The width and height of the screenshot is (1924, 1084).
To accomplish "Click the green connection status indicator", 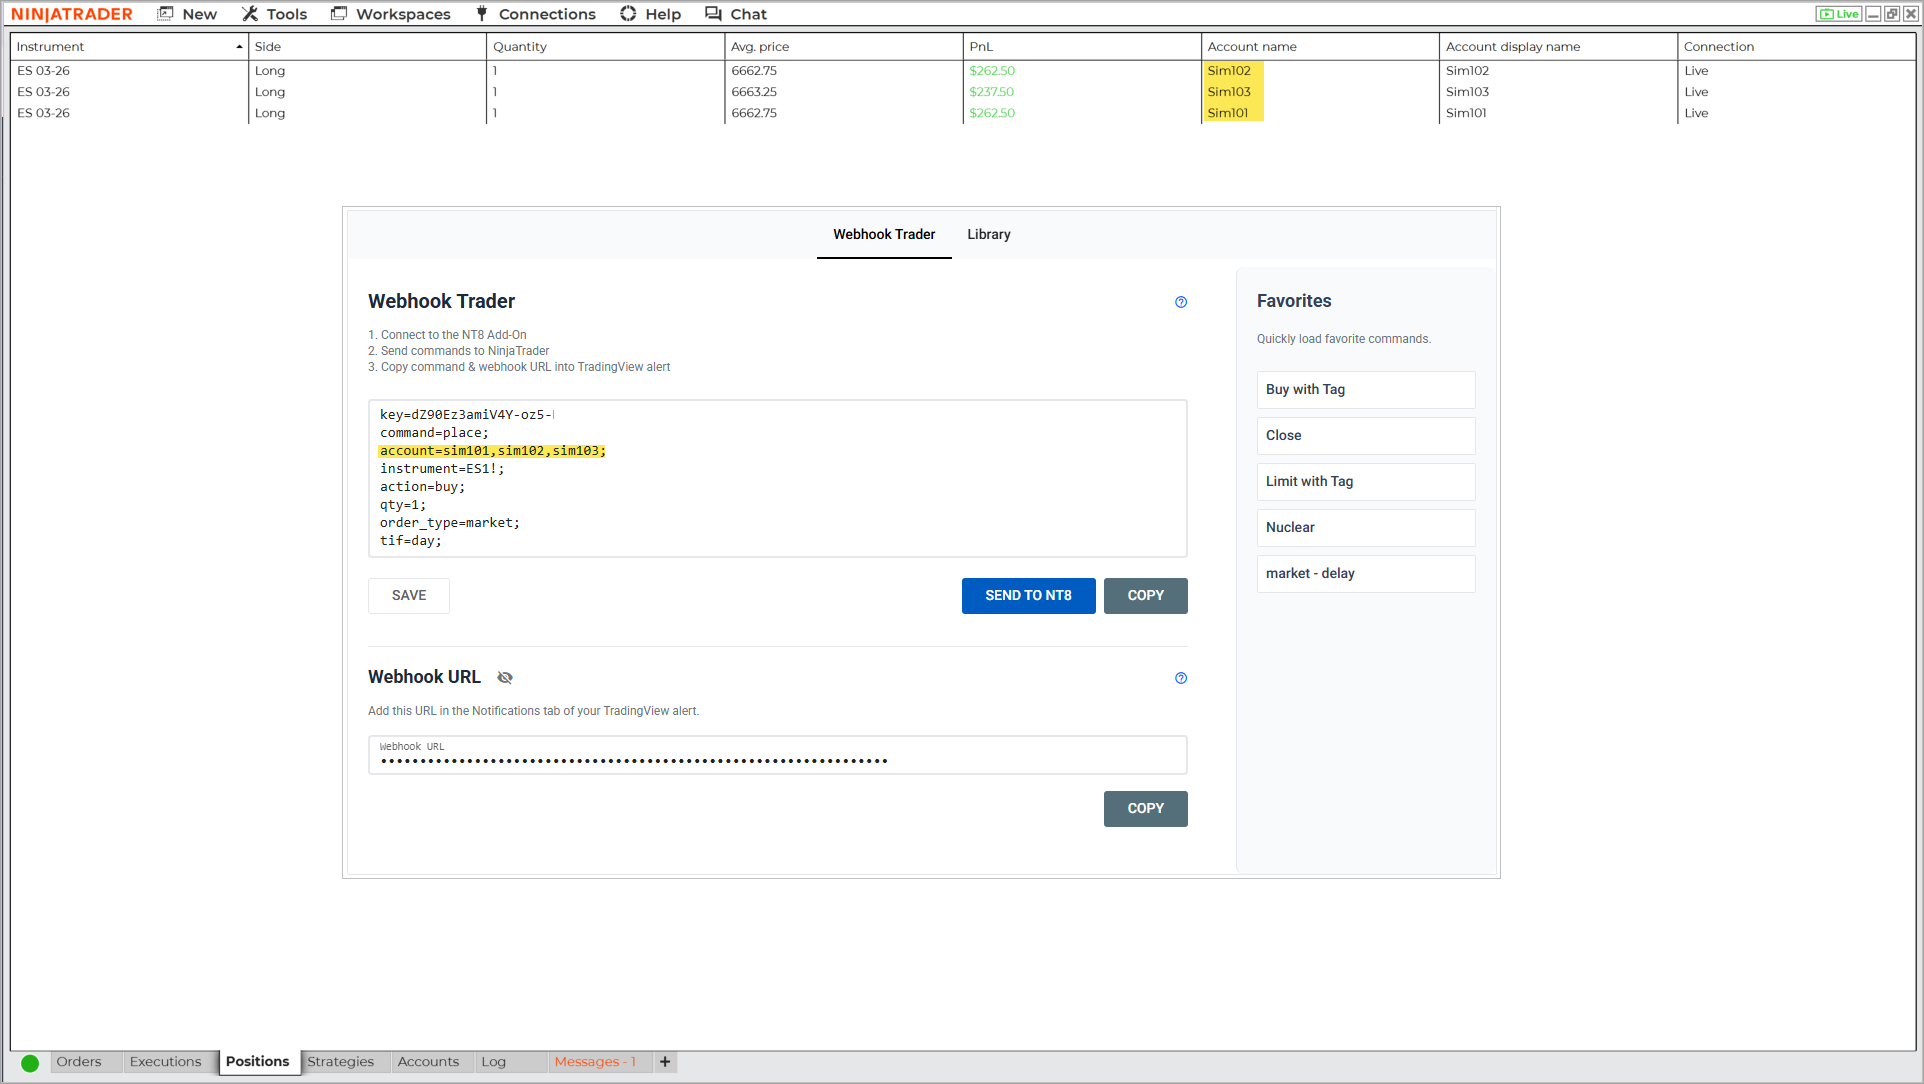I will click(30, 1063).
